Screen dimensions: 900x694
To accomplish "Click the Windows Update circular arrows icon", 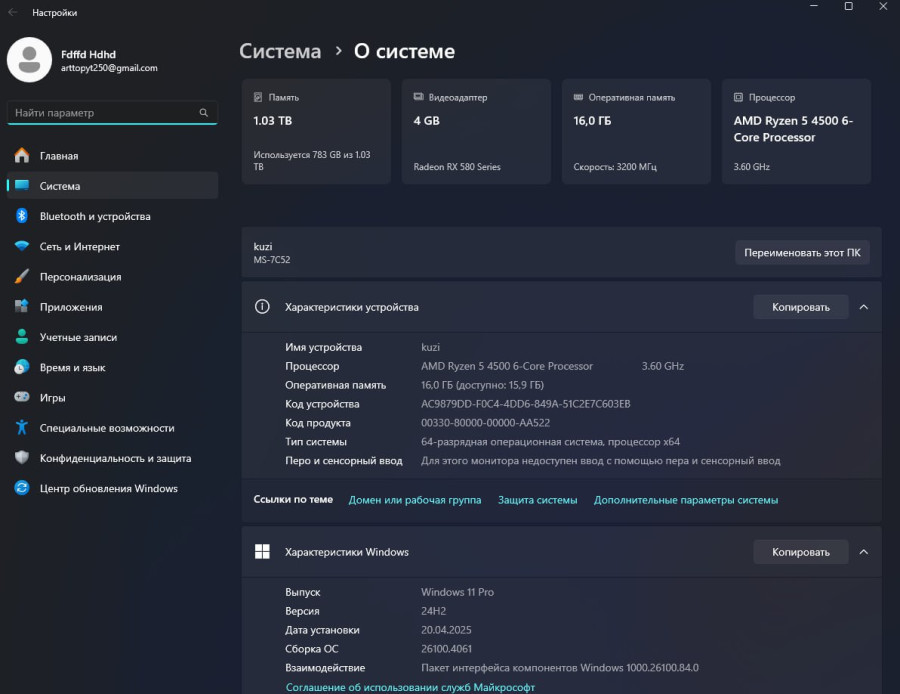I will [x=22, y=488].
